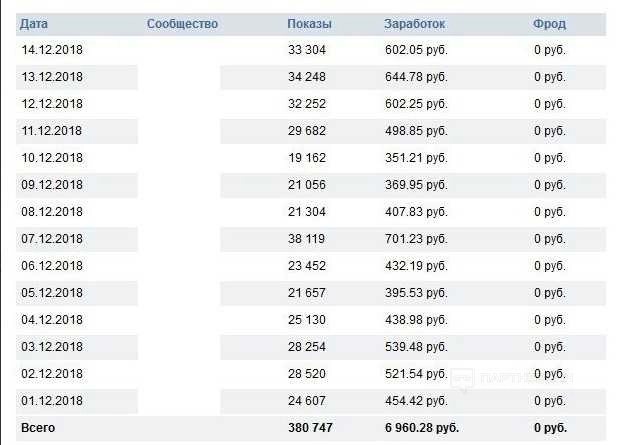Click the total earnings 6 960.28 руб.
This screenshot has width=624, height=445.
422,428
